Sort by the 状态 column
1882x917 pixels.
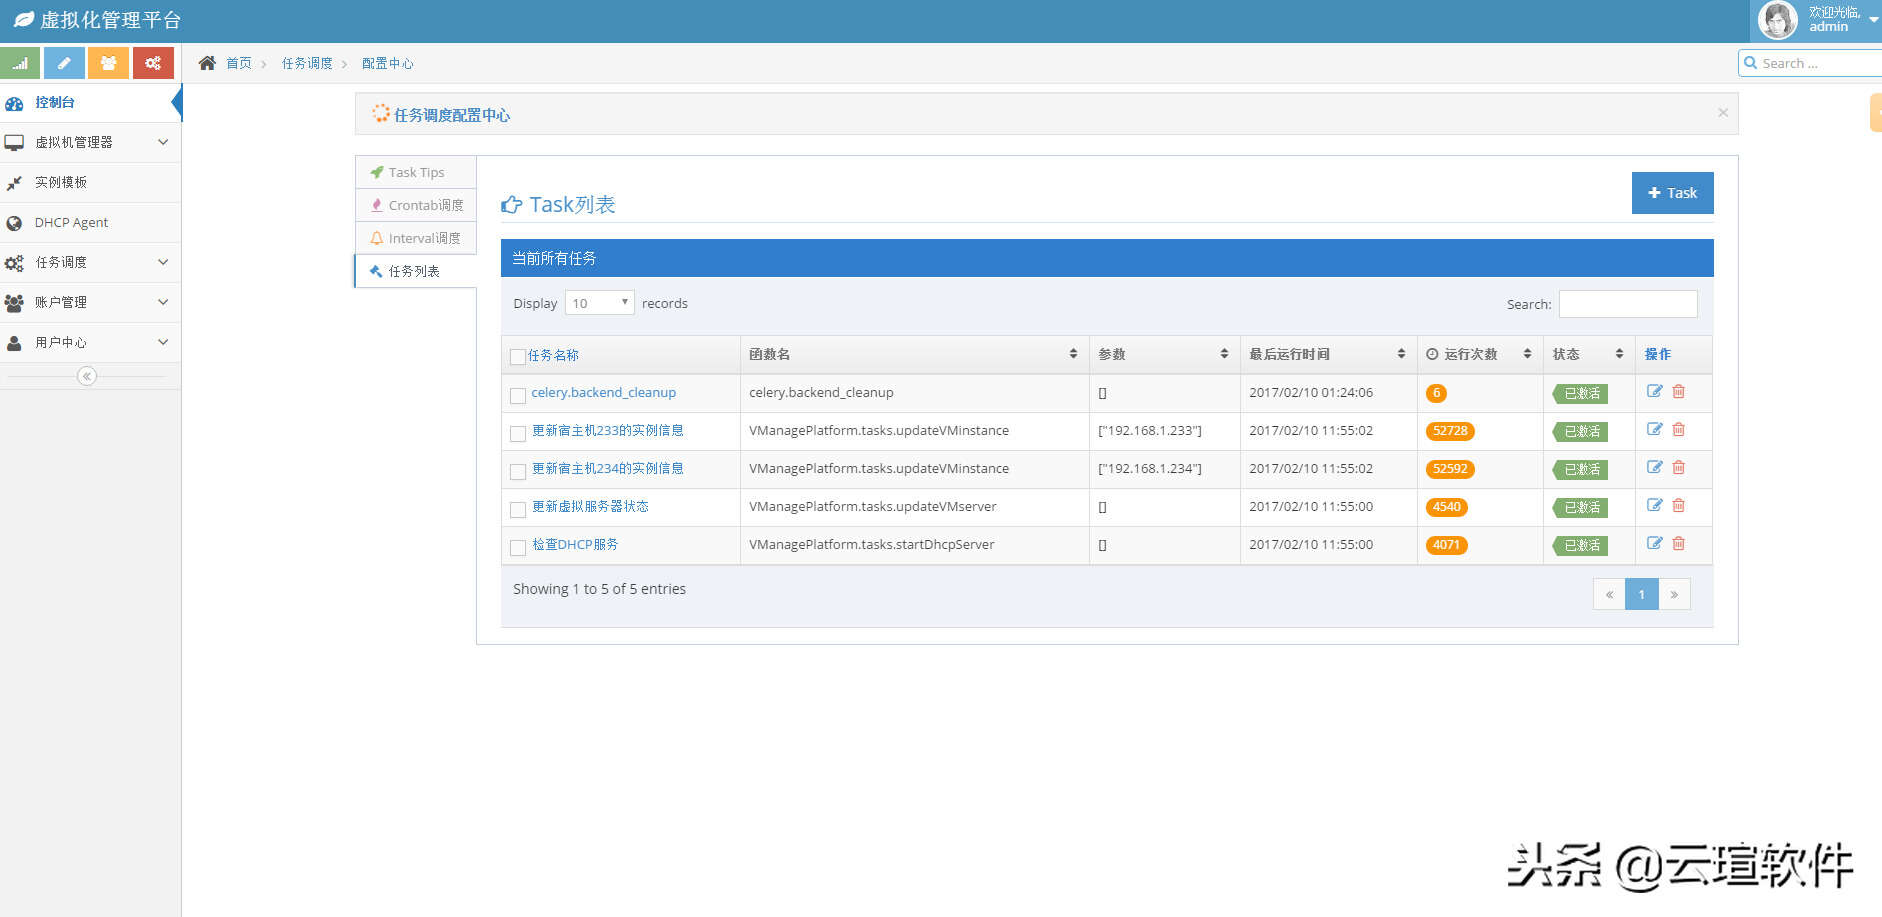[1589, 354]
